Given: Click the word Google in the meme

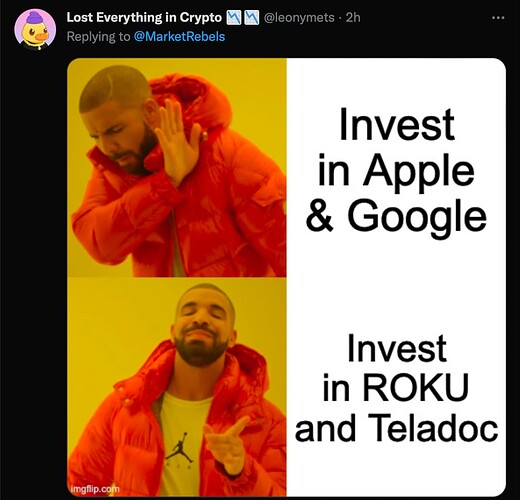Looking at the screenshot, I should [x=417, y=217].
